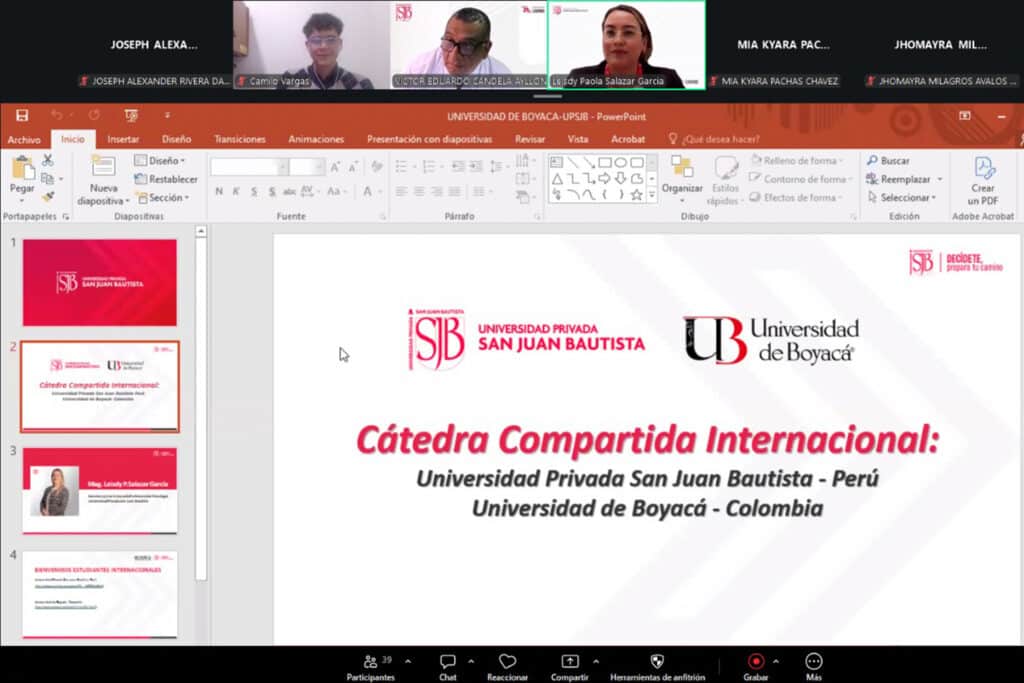Select the Format Painter (Copiar formato) icon
This screenshot has height=683, width=1024.
(x=47, y=194)
